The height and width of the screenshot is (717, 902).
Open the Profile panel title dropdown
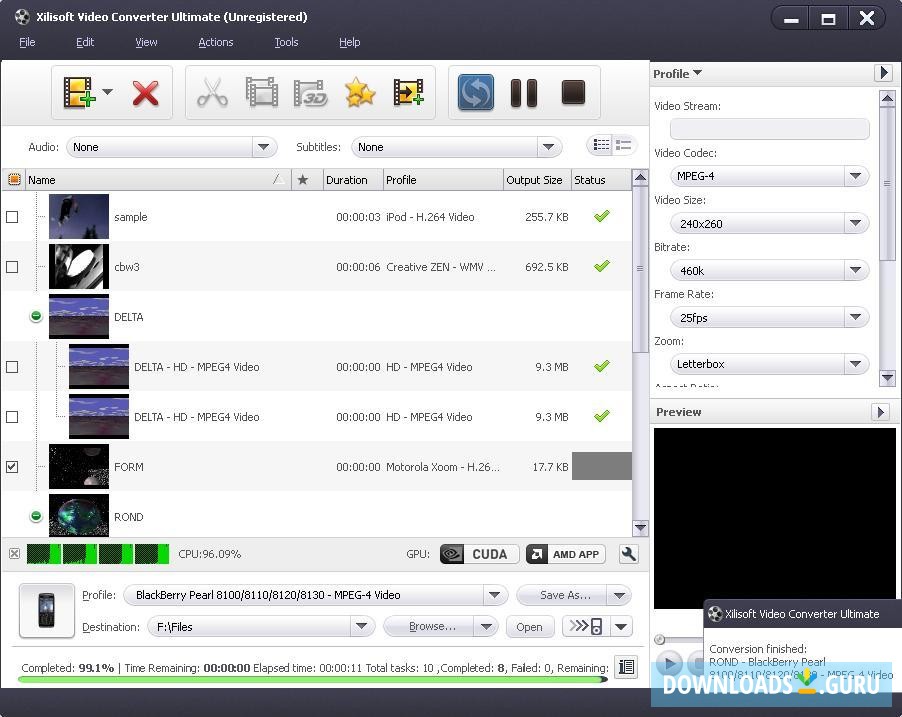point(677,74)
